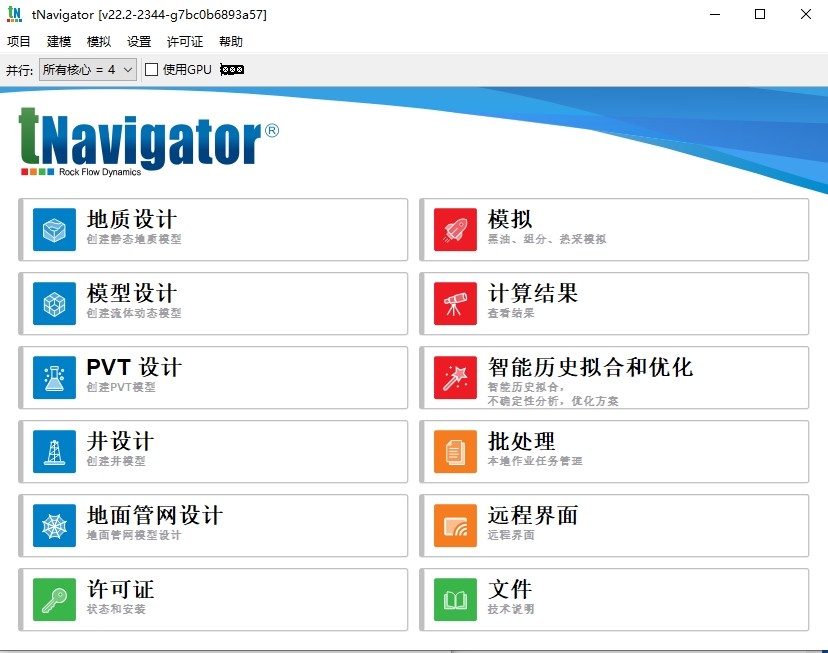Open 智能历史拟合和优化 module by its title
This screenshot has width=828, height=653.
(590, 367)
